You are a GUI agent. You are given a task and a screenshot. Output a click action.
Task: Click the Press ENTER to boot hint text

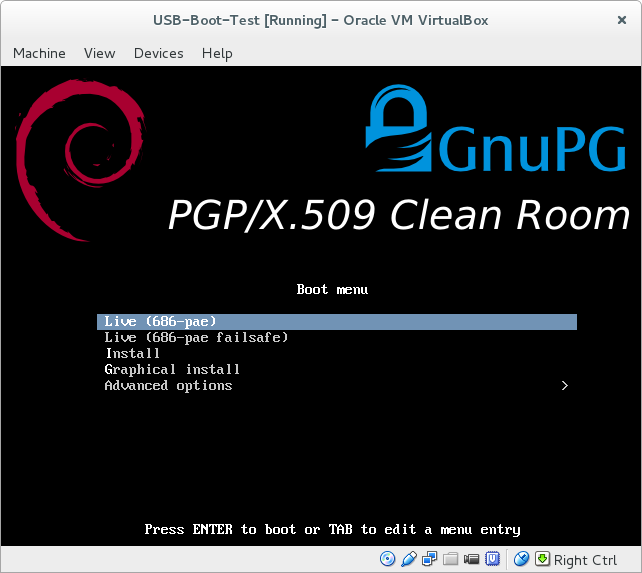tap(332, 530)
